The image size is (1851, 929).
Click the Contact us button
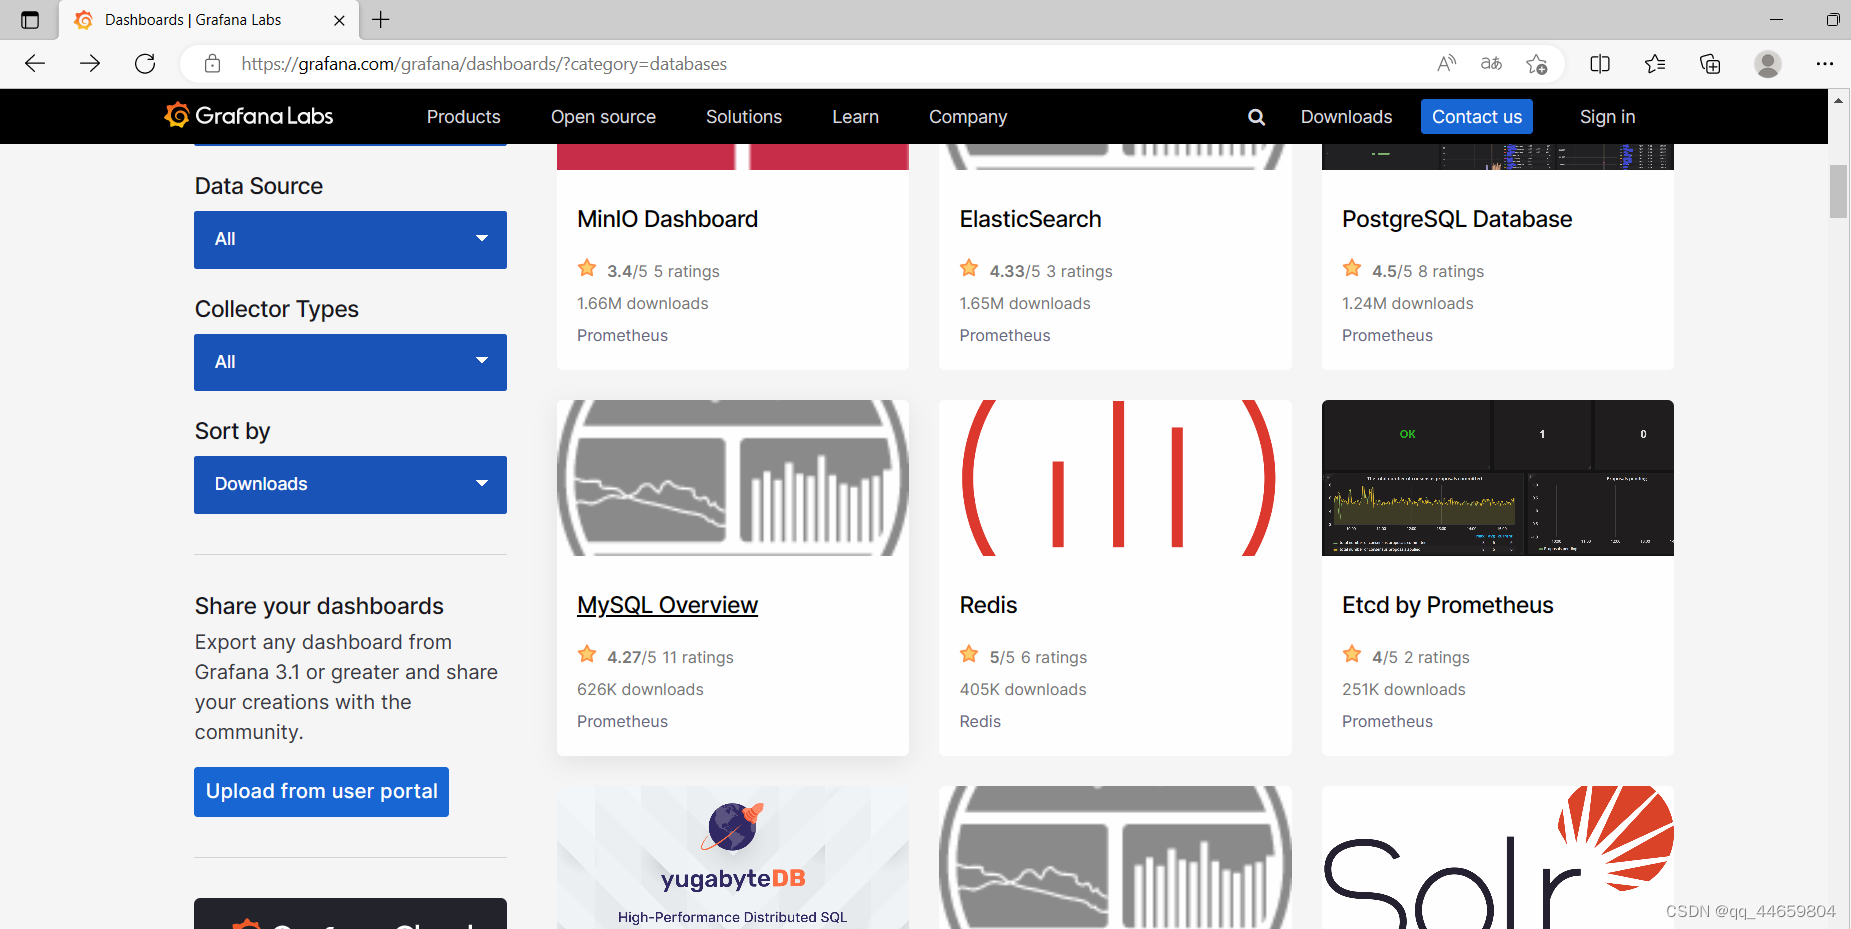point(1477,117)
